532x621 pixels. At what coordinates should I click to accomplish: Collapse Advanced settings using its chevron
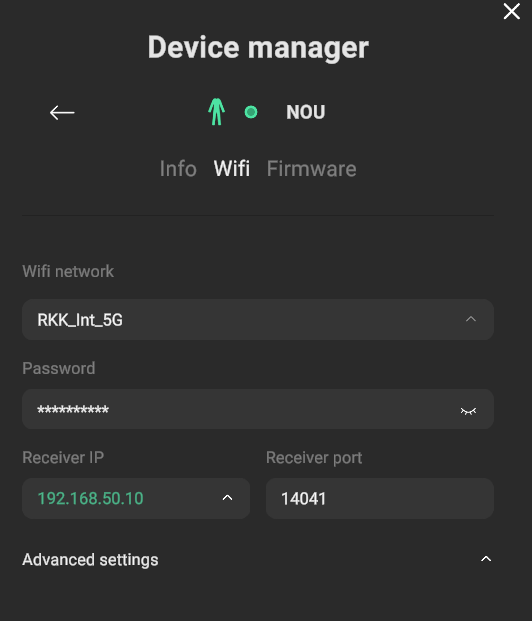(x=486, y=559)
